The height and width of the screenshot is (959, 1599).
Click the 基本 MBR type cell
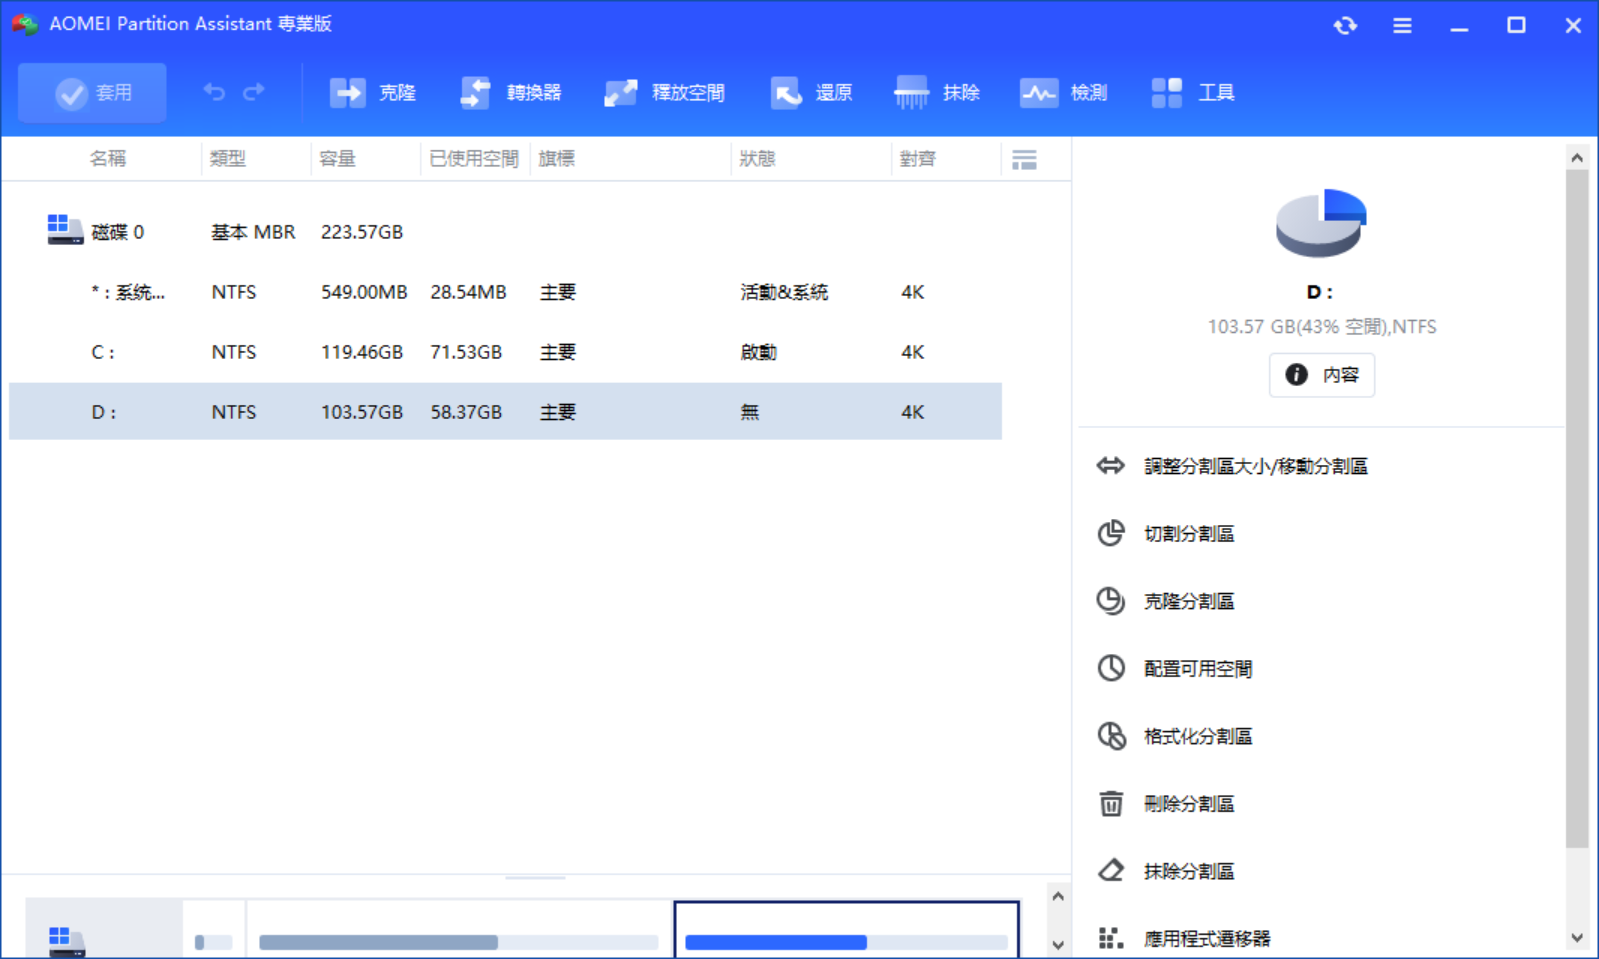coord(253,232)
